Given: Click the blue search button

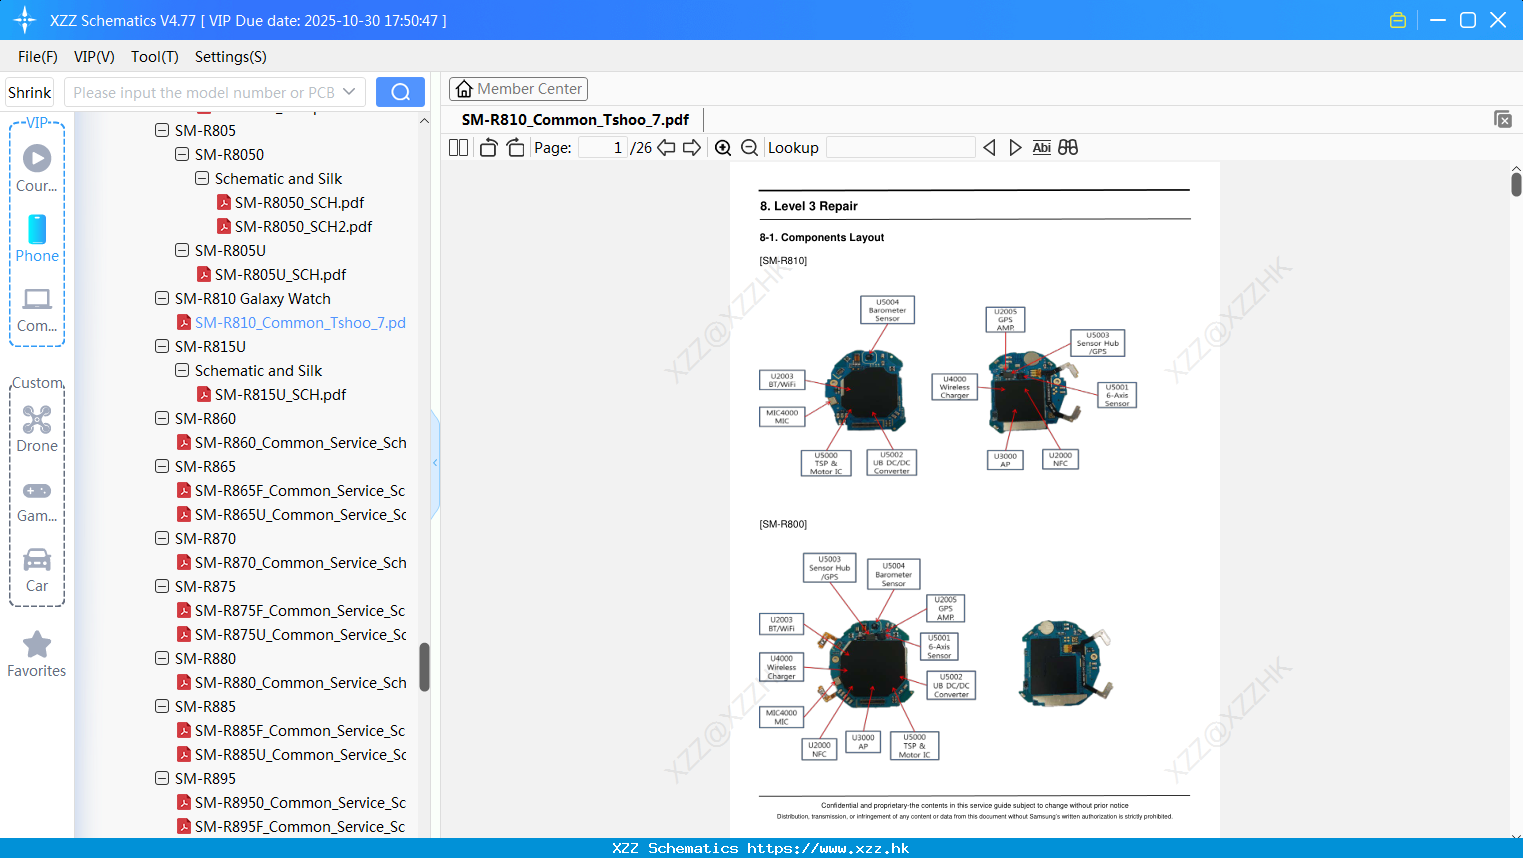Looking at the screenshot, I should coord(400,92).
